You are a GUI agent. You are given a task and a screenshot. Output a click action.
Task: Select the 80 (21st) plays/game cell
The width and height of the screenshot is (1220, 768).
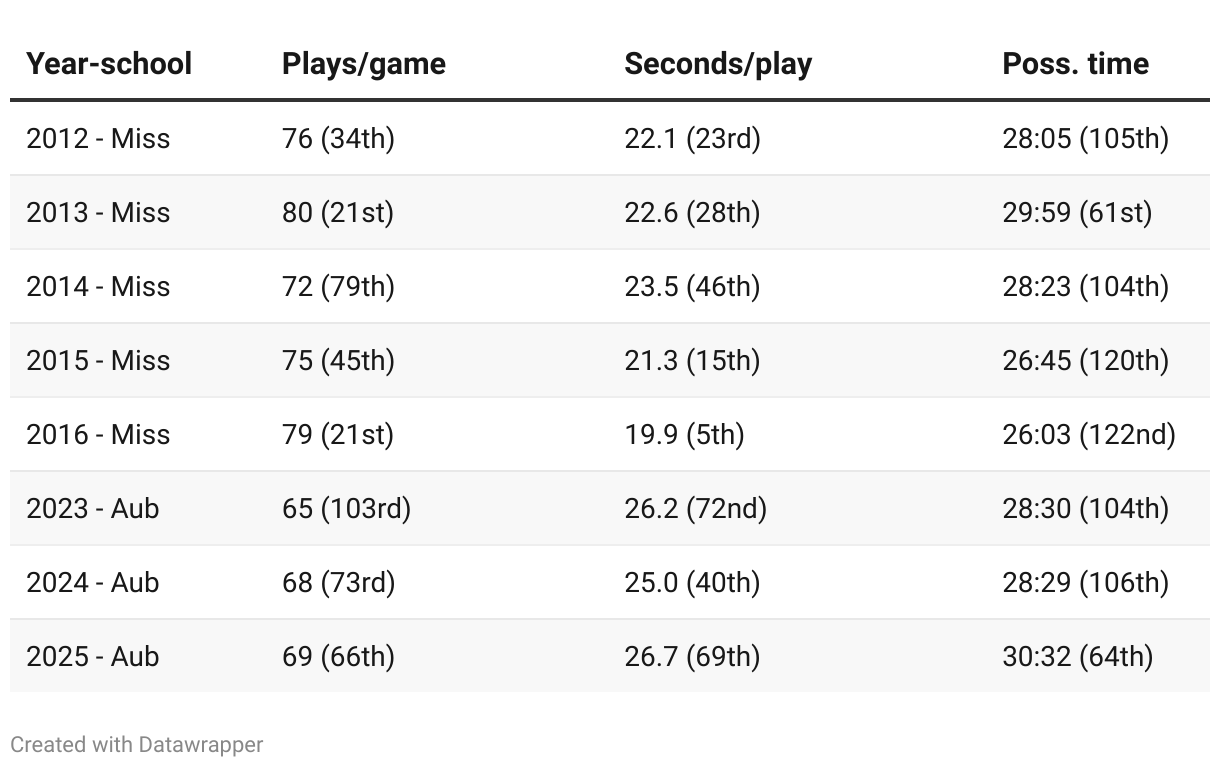click(338, 213)
